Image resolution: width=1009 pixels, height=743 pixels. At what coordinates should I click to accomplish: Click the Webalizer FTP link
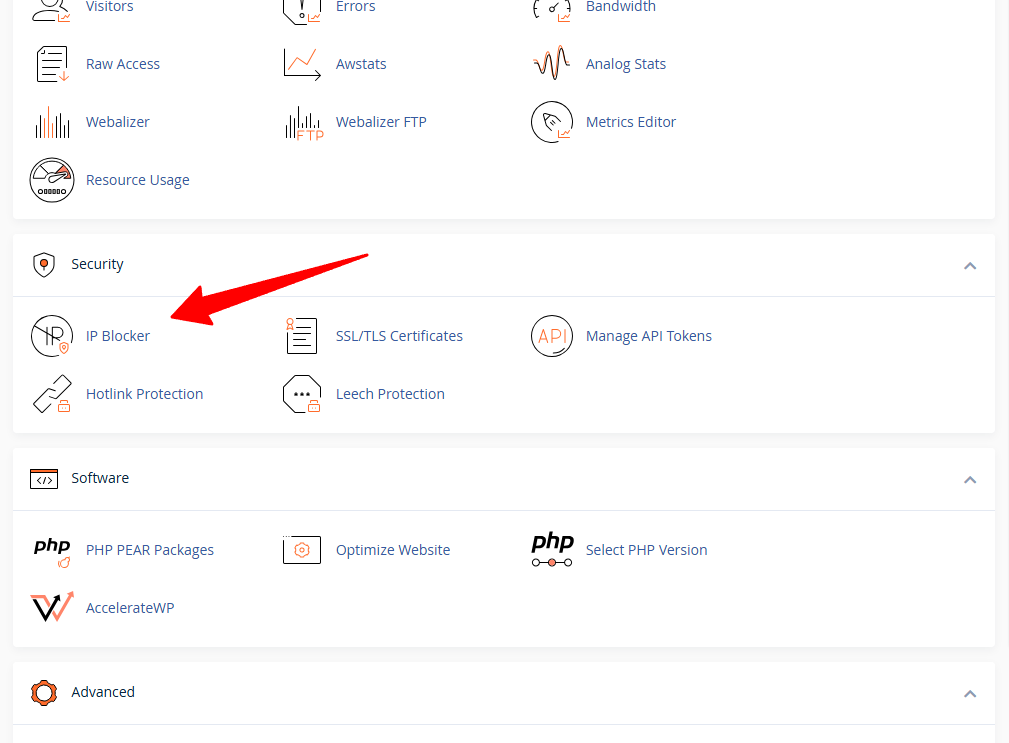point(381,122)
